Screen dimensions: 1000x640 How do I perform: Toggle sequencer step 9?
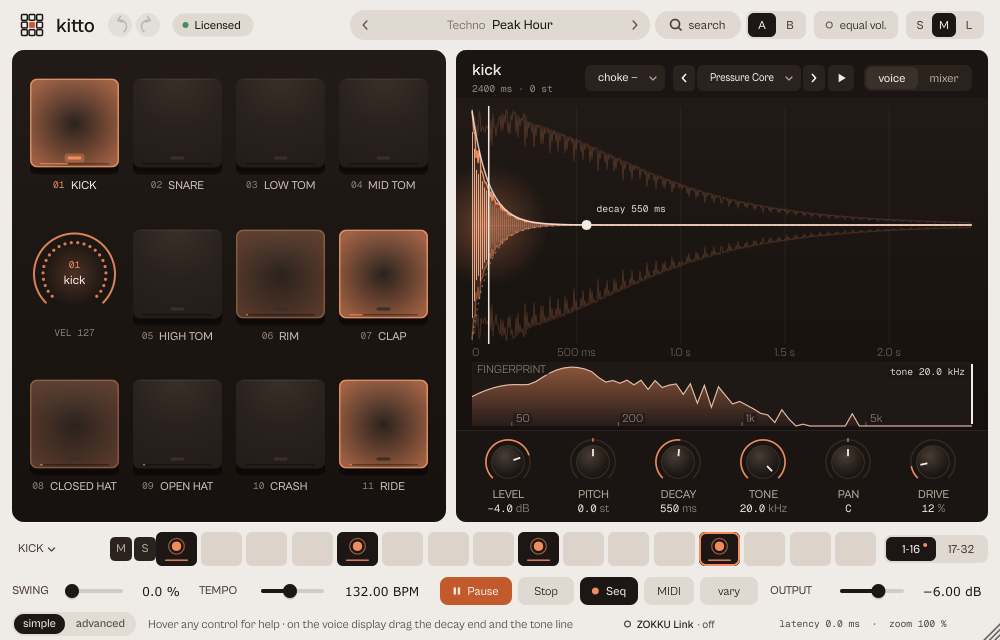[x=538, y=549]
